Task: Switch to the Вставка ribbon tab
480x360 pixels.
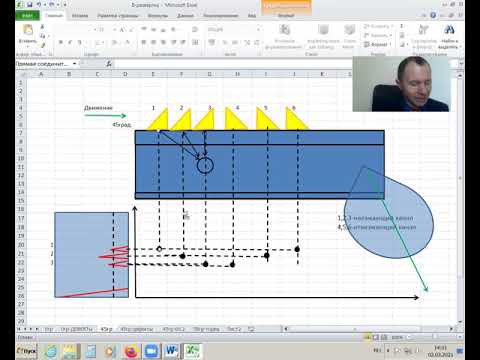Action: (80, 16)
